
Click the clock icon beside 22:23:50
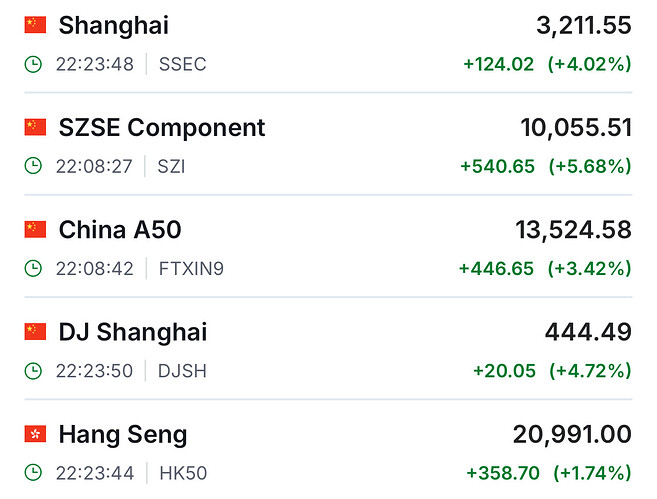(34, 371)
